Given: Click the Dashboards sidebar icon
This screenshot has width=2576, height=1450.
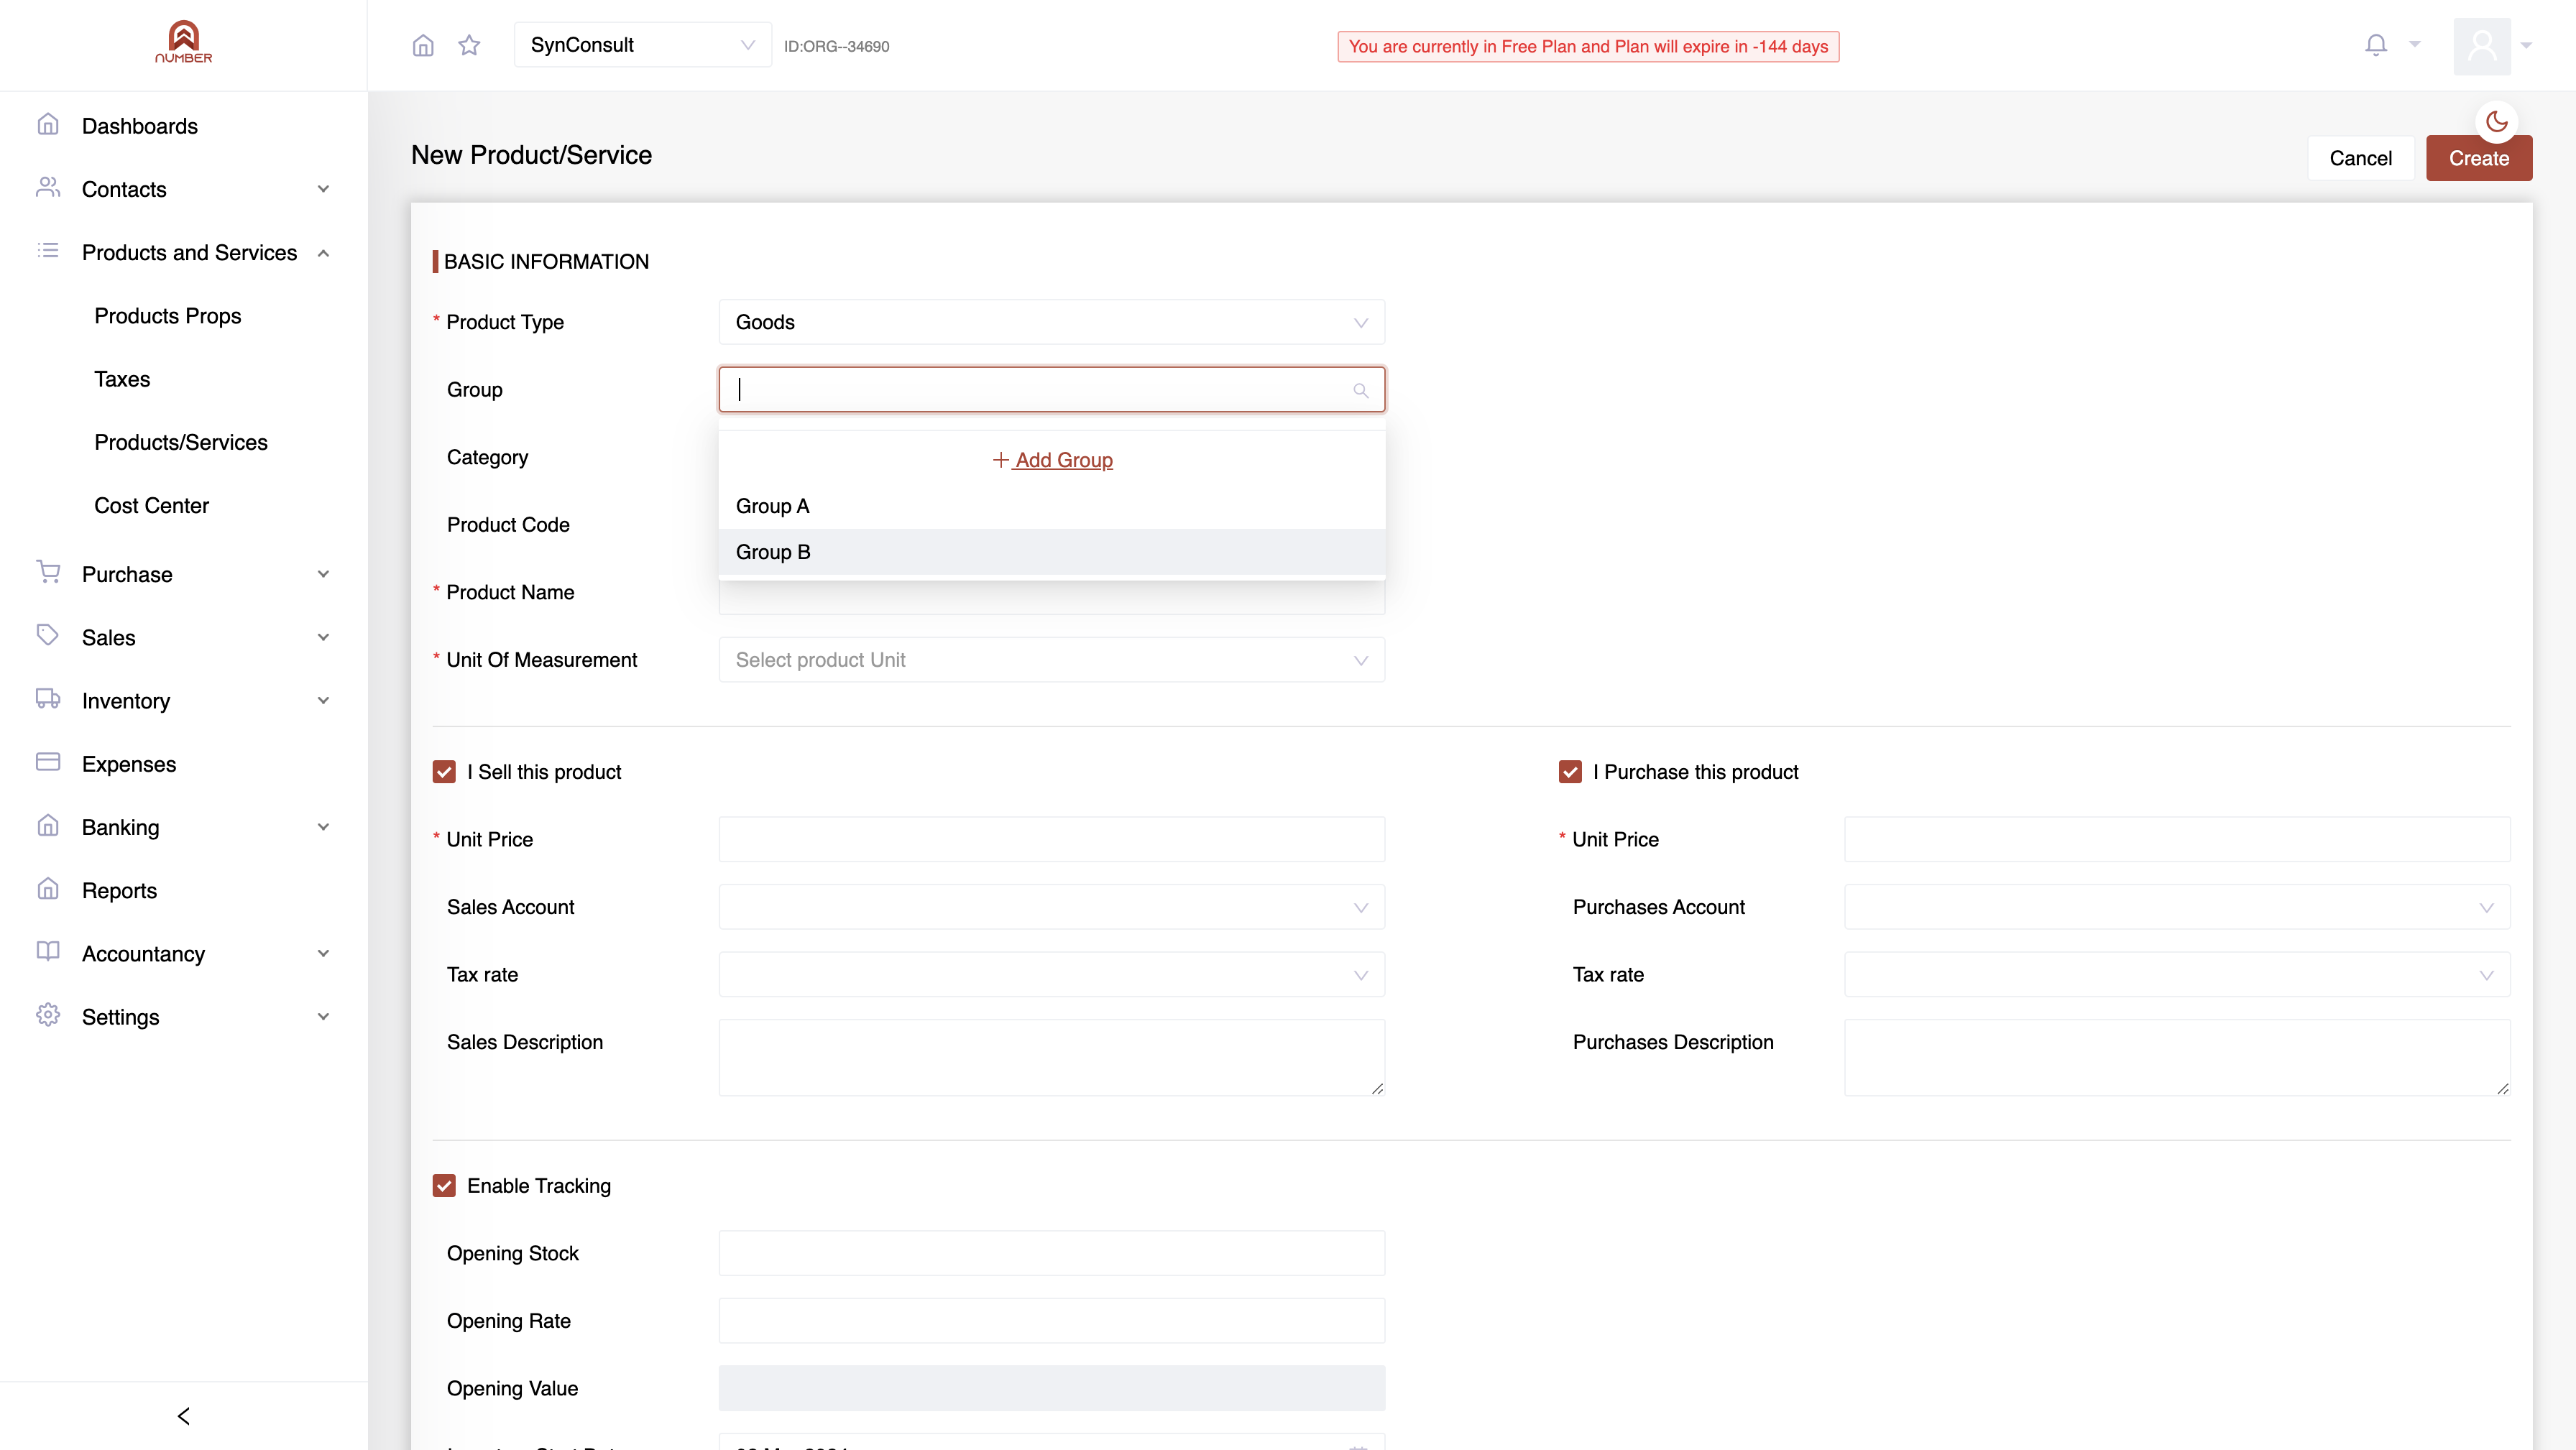Looking at the screenshot, I should click(x=48, y=125).
